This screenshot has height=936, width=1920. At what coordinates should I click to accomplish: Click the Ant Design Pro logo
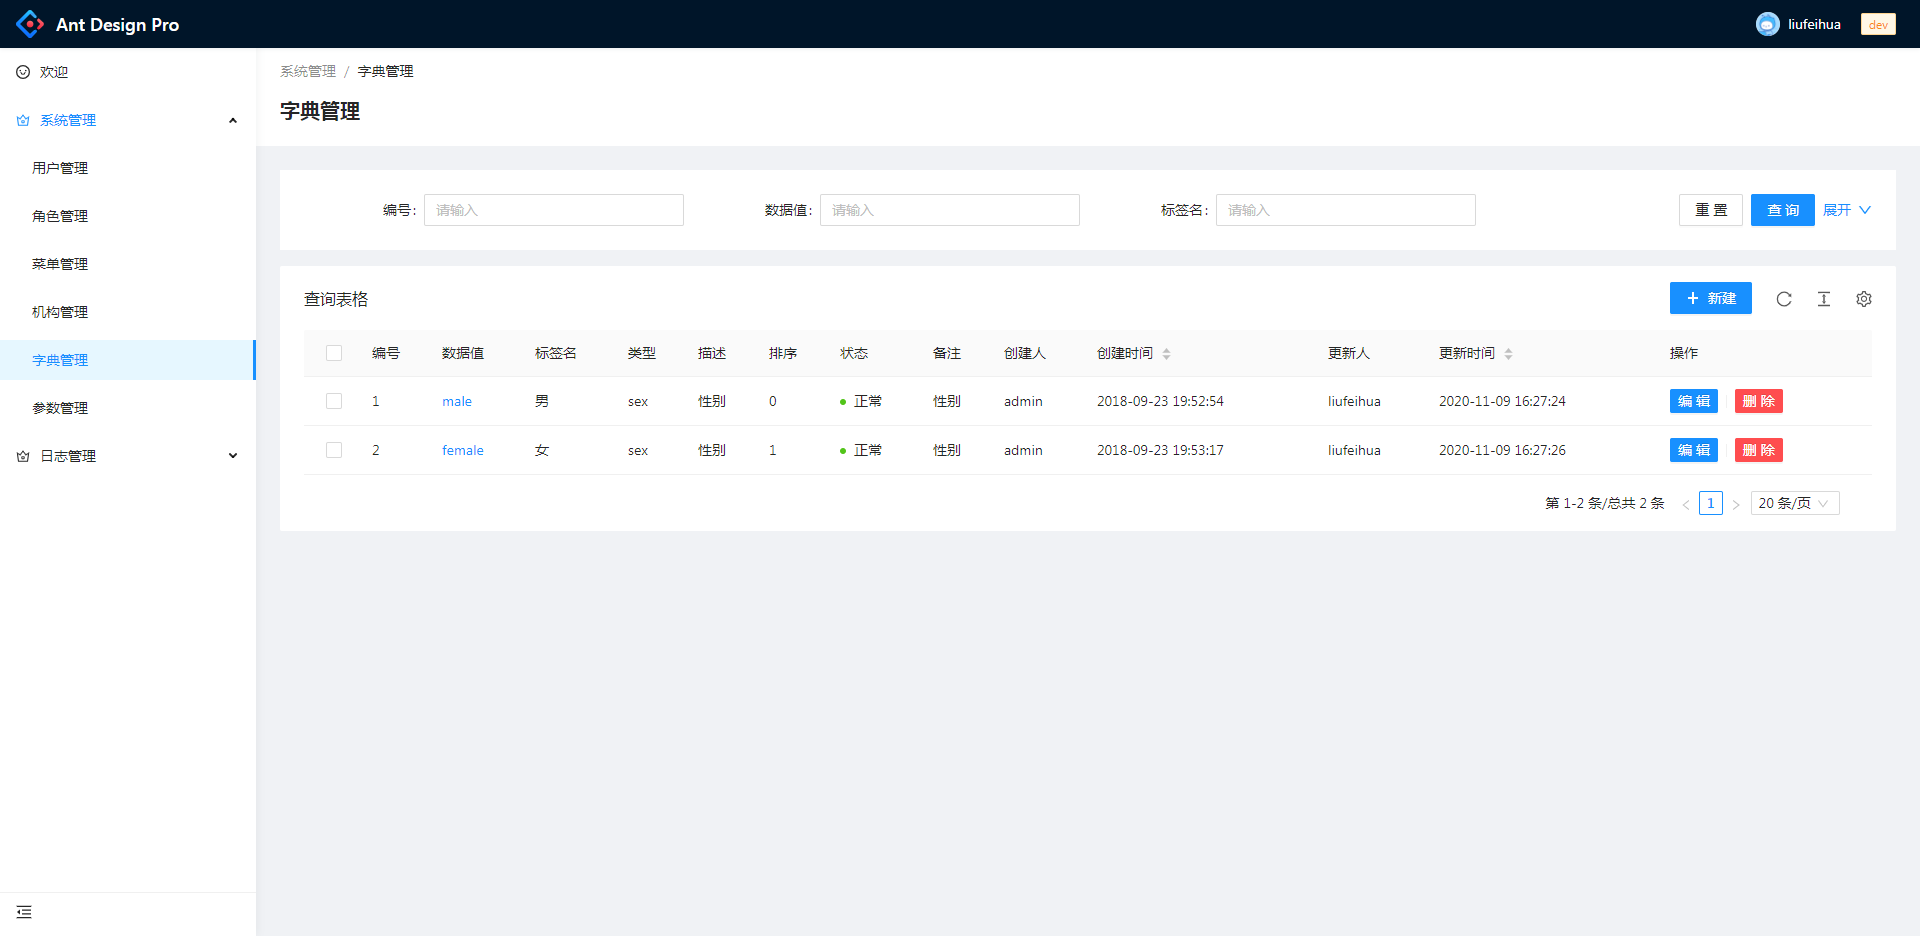coord(30,24)
